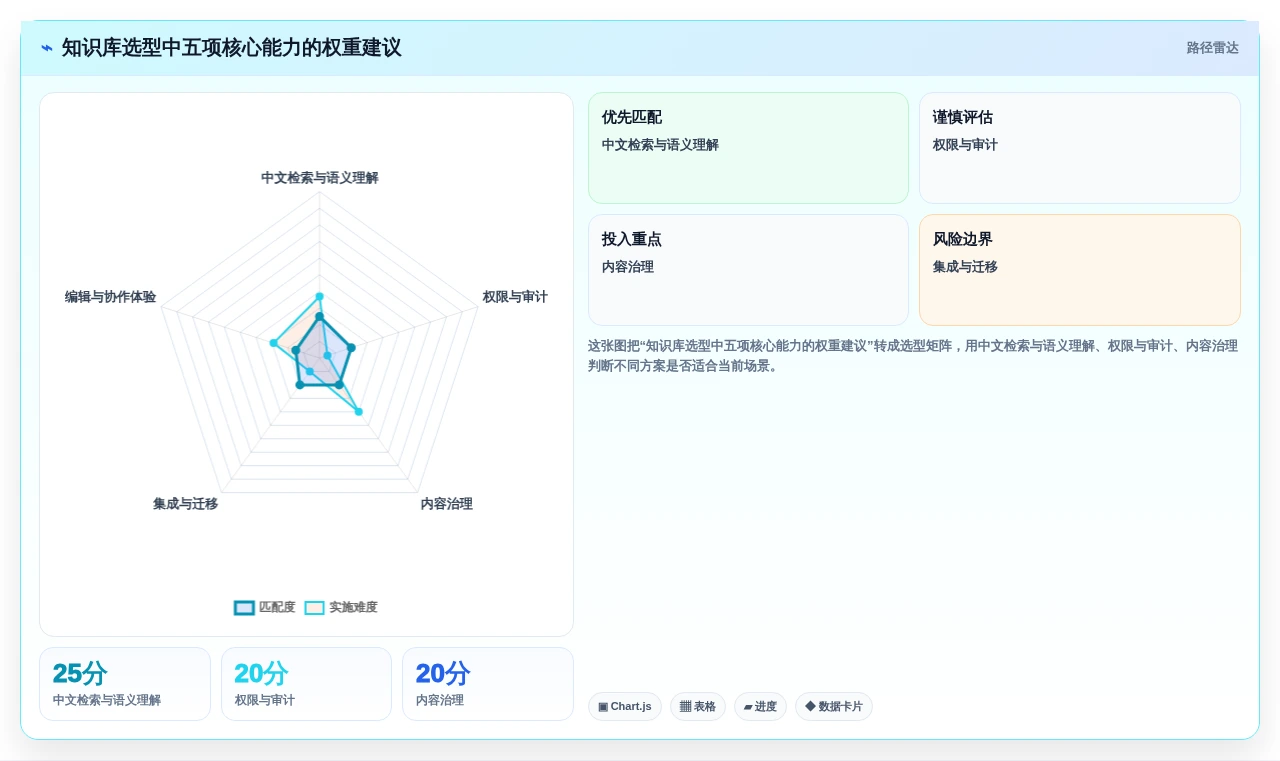The width and height of the screenshot is (1280, 761).
Task: Click the 集成与迁移 text in 风险边界 card
Action: click(965, 267)
